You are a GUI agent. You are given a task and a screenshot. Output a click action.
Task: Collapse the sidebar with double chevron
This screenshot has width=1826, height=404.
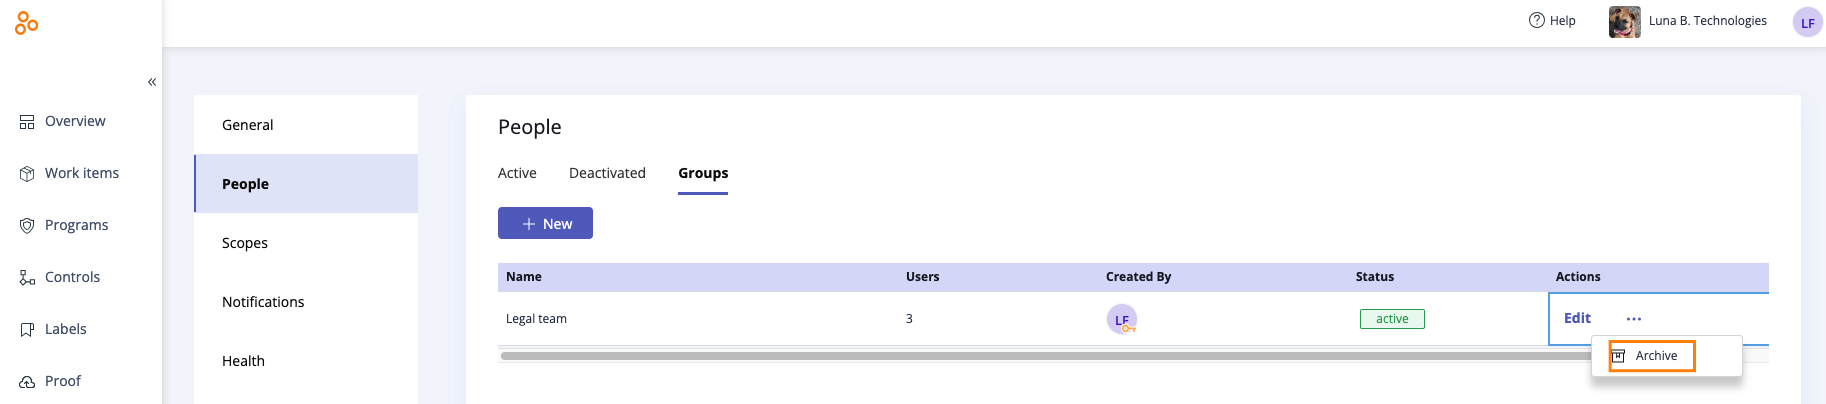pos(152,82)
